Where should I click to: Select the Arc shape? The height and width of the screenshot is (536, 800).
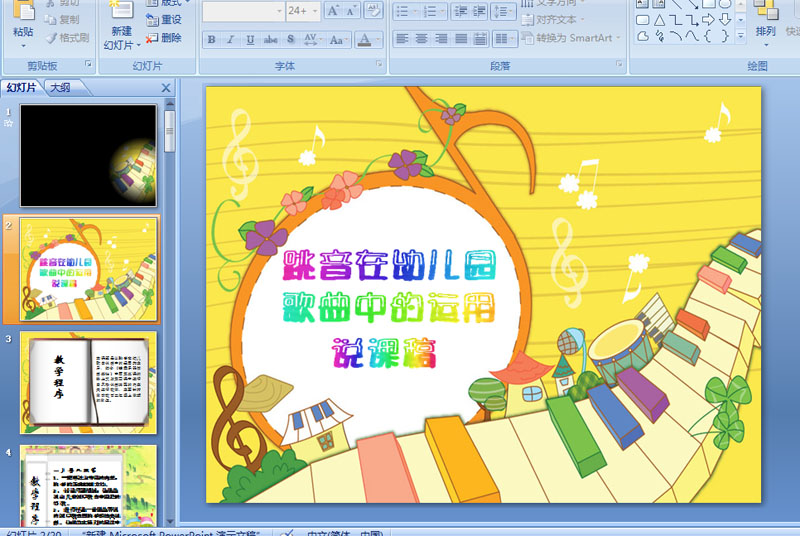click(x=676, y=36)
